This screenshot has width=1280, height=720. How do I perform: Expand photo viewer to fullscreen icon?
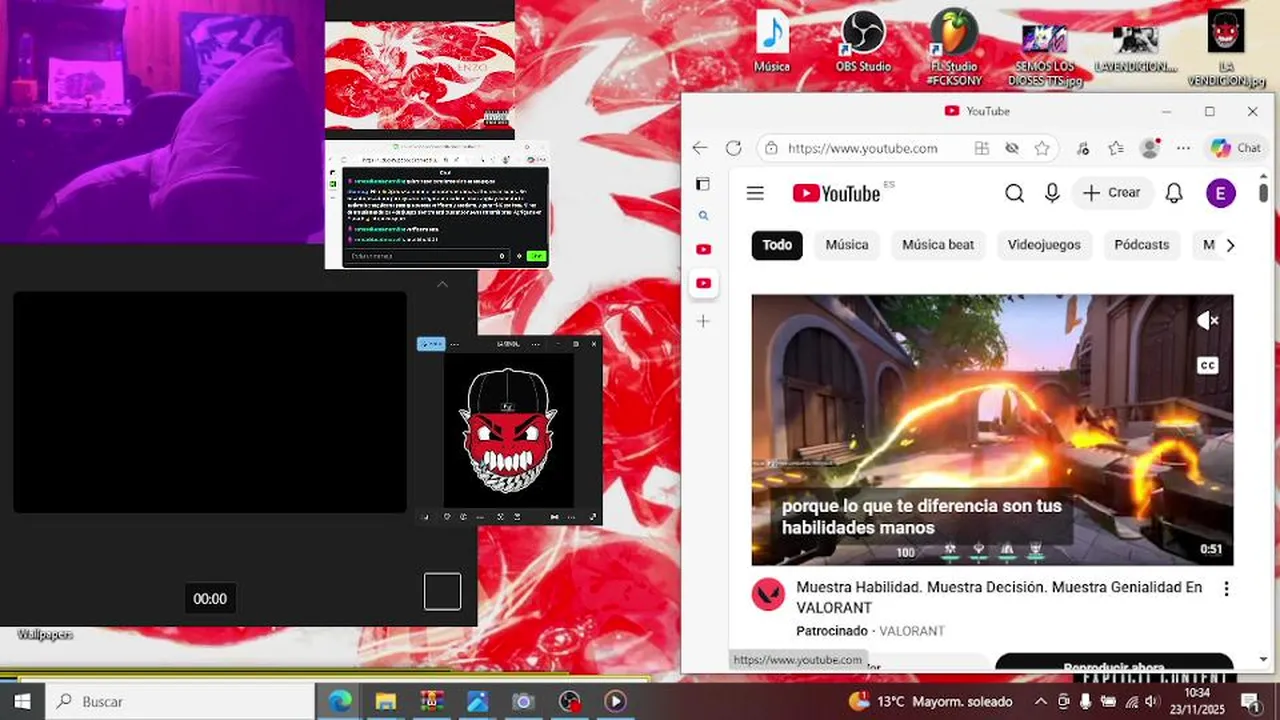point(593,517)
